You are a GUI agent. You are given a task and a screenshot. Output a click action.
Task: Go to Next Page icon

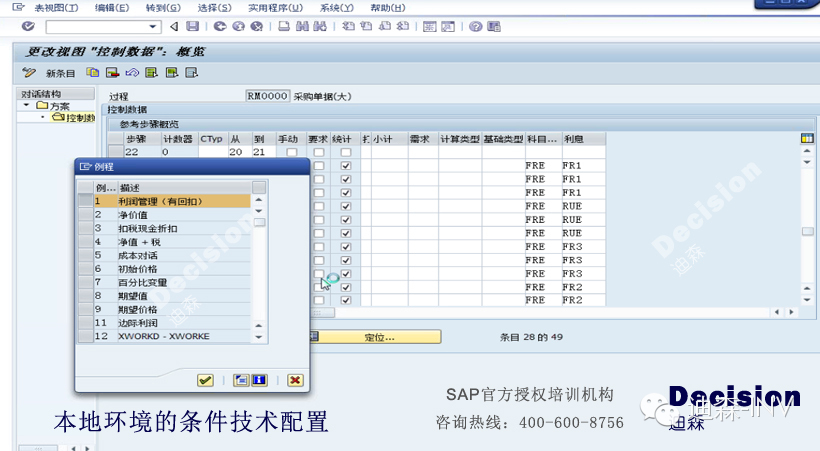click(x=385, y=26)
